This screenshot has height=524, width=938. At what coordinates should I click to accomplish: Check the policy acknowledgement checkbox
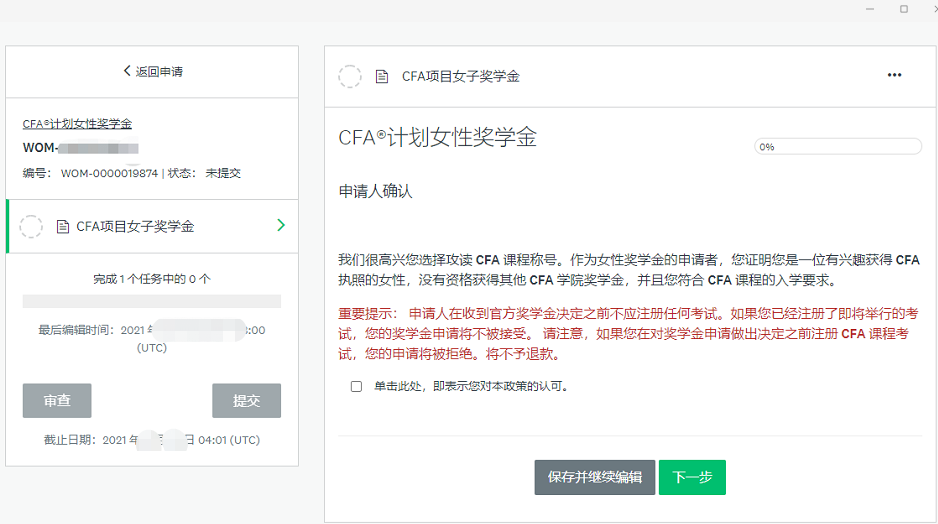tap(357, 386)
